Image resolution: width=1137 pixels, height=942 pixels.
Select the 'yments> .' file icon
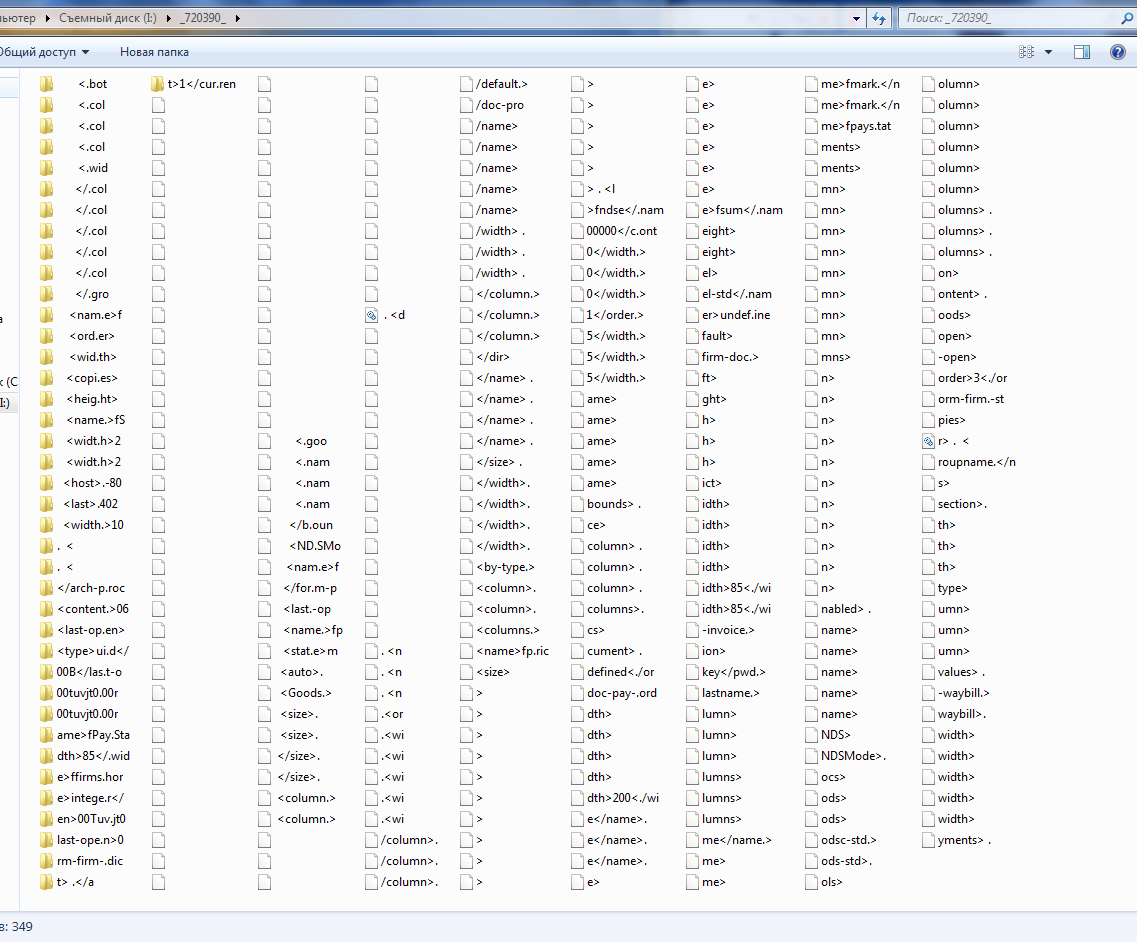[928, 840]
